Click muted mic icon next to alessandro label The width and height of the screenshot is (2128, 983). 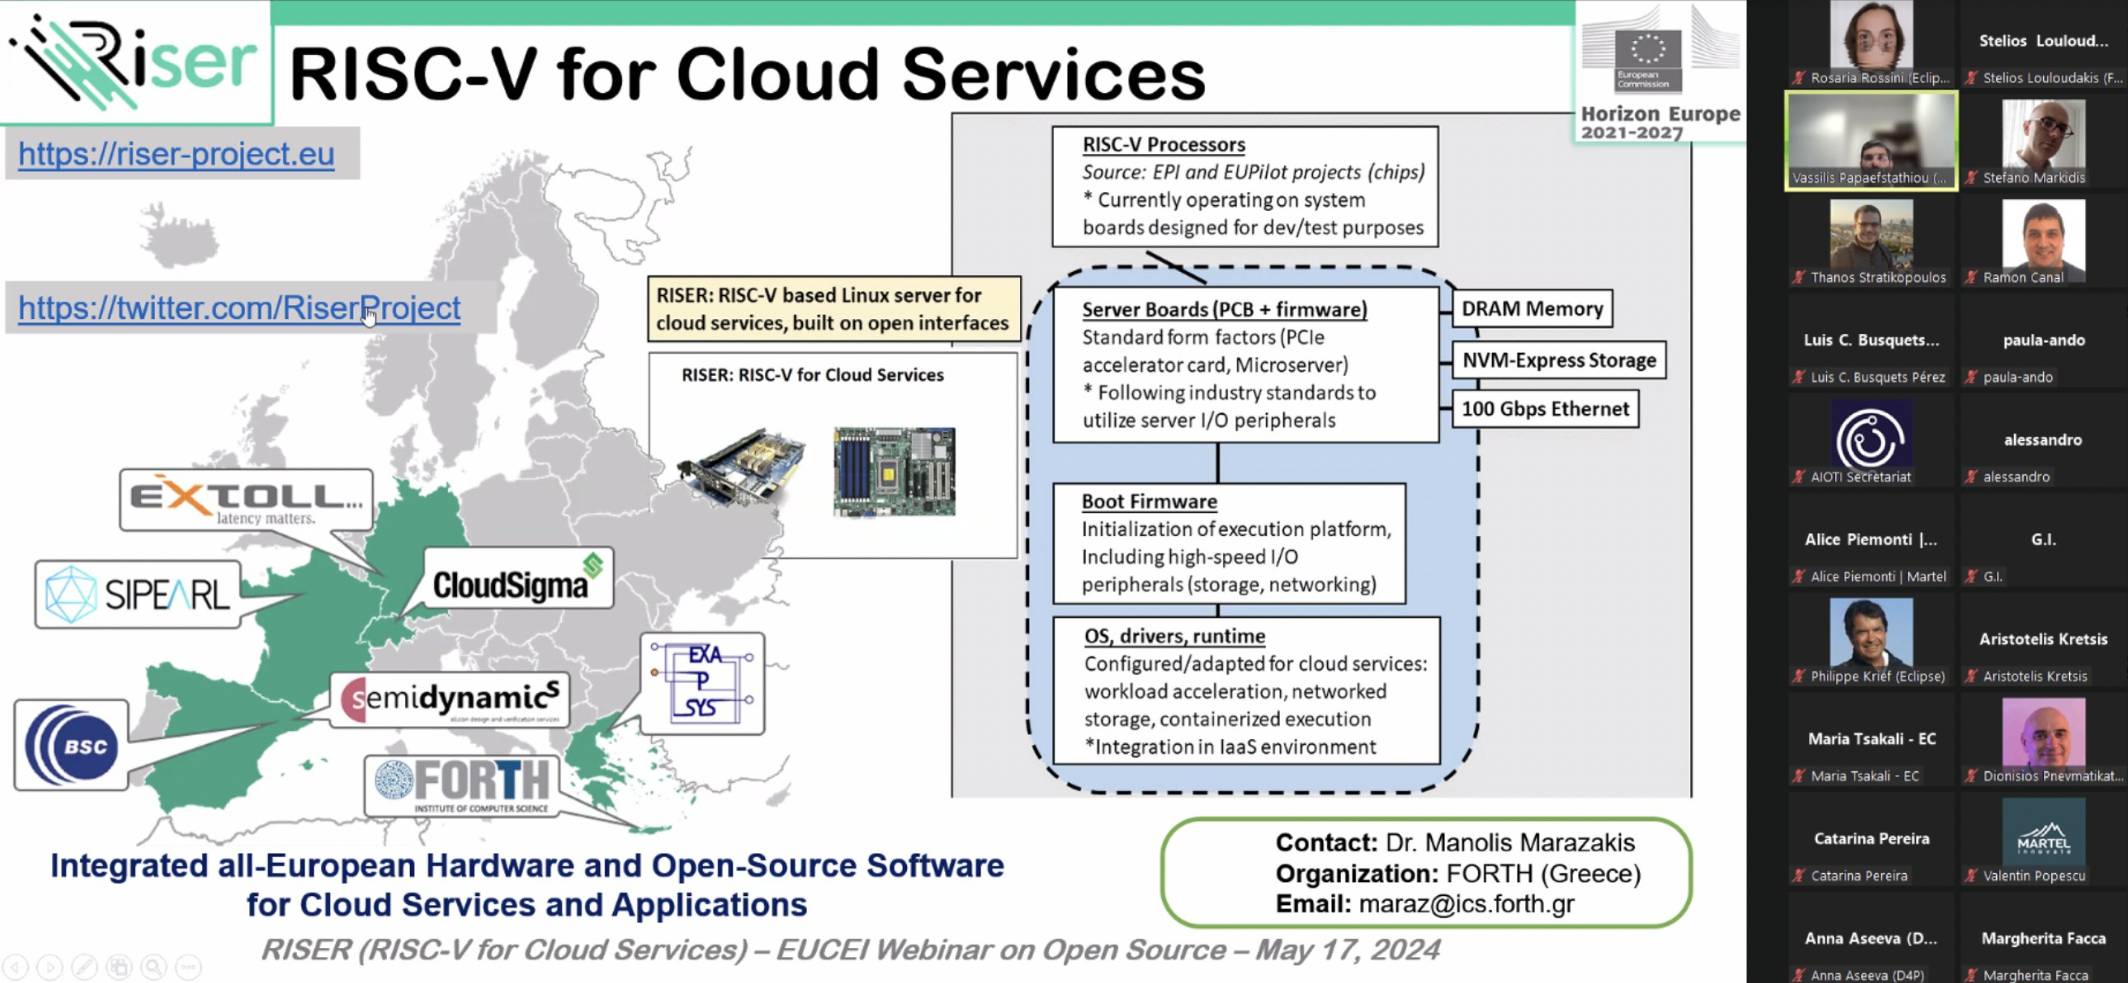(x=1972, y=477)
